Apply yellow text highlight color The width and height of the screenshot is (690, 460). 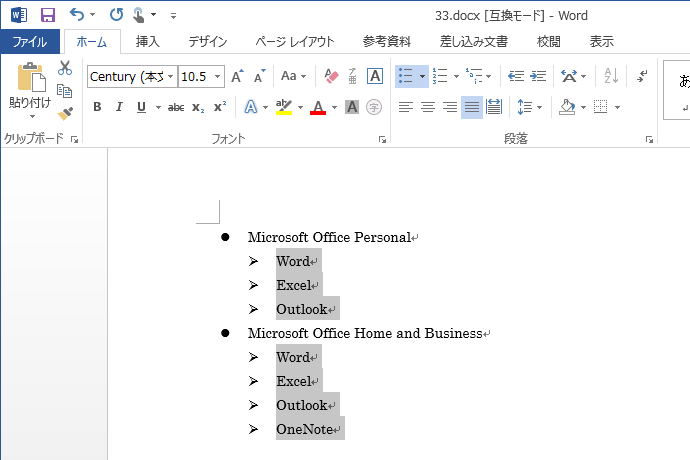tap(284, 107)
